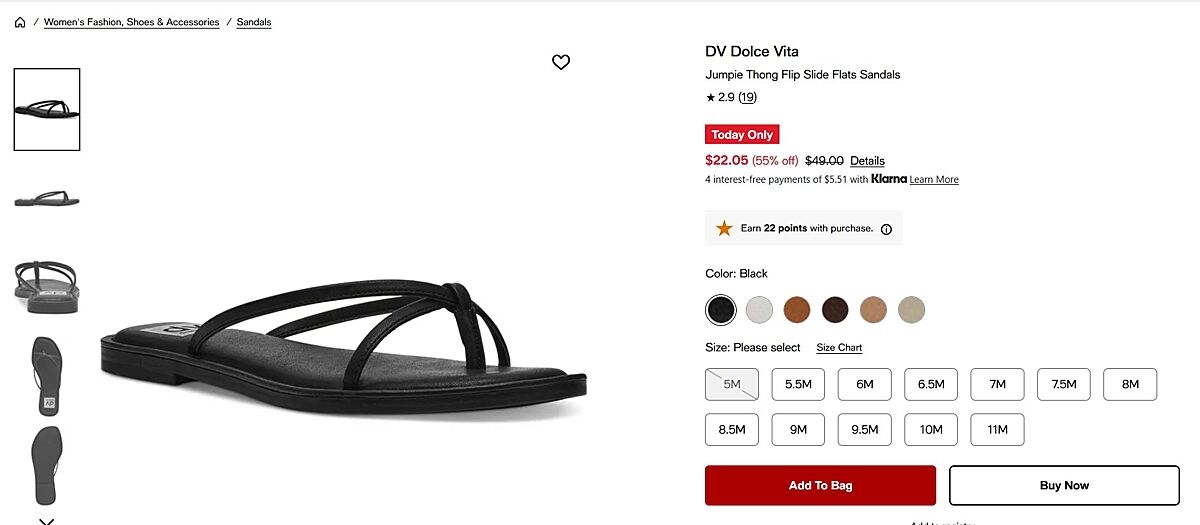Click the points info circle icon
1200x525 pixels.
coord(886,229)
